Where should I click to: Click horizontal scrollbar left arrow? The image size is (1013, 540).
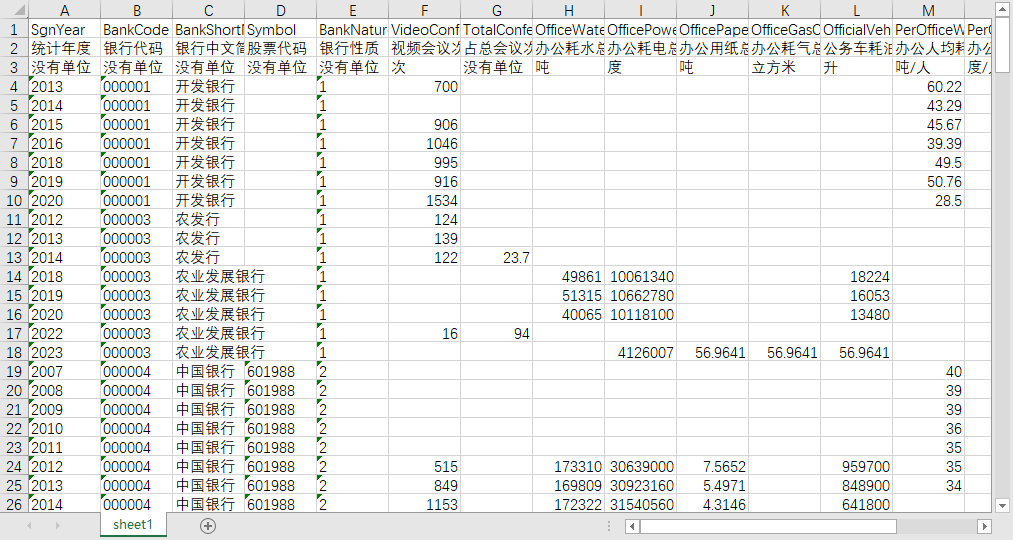pos(633,526)
